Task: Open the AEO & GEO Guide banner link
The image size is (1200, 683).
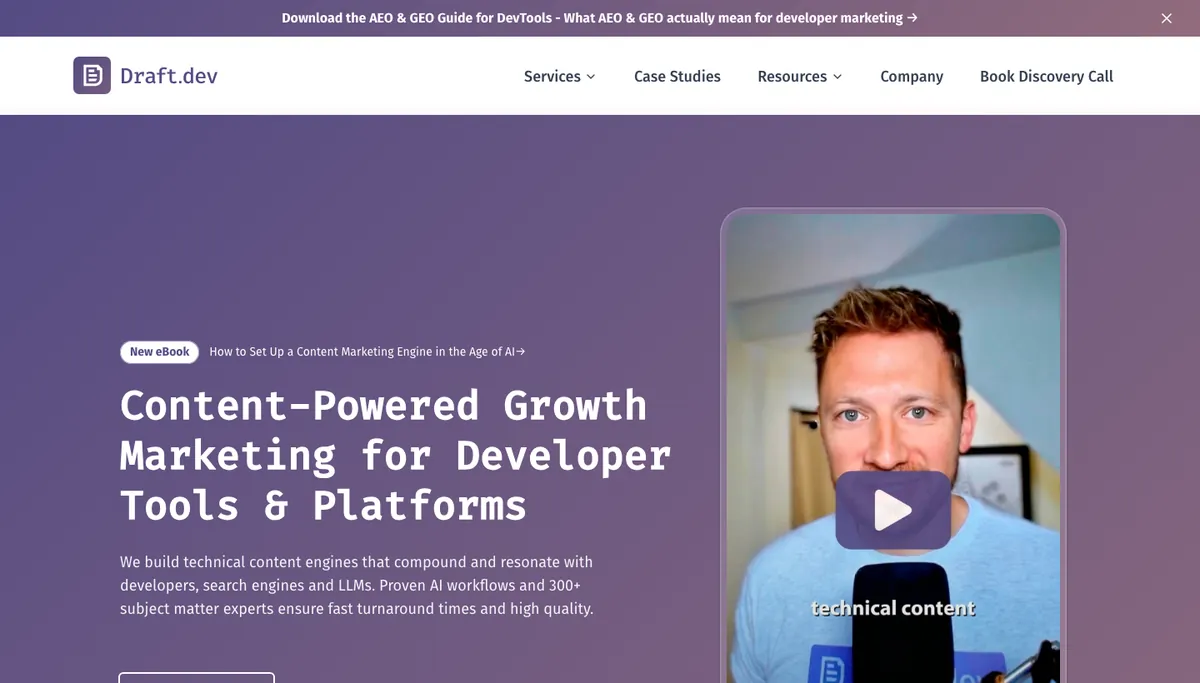Action: click(600, 18)
